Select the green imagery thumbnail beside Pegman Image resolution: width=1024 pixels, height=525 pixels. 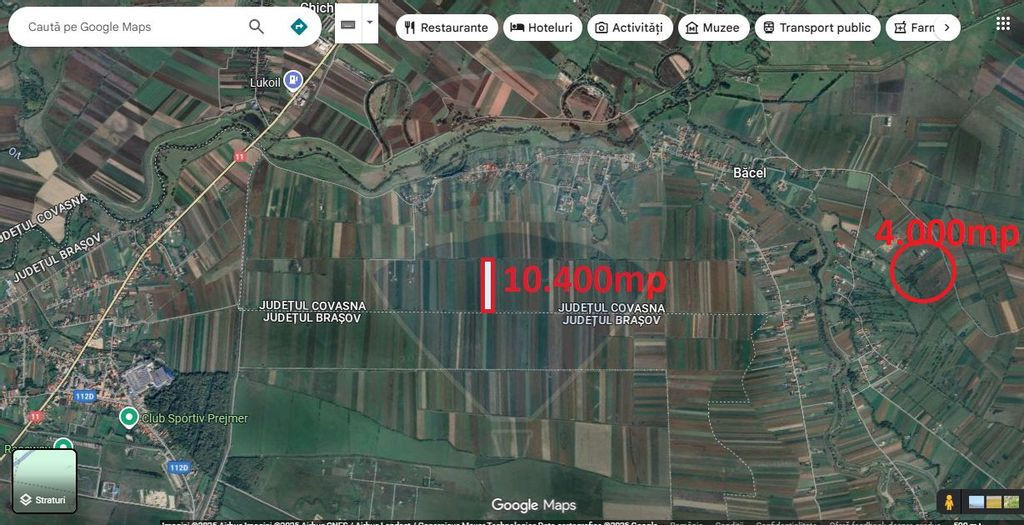coord(1011,502)
